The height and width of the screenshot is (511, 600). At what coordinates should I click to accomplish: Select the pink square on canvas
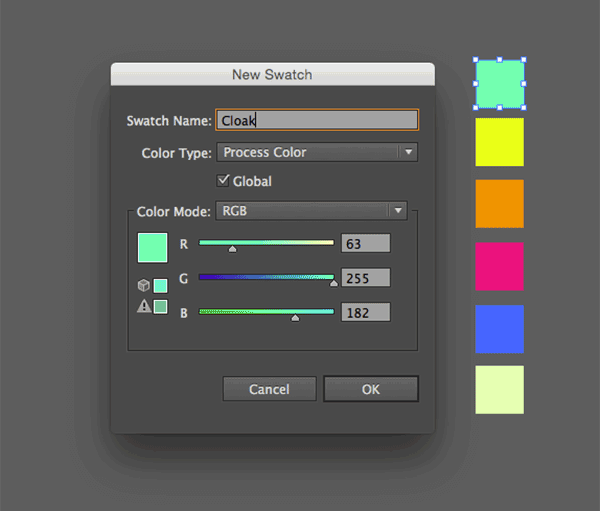tap(499, 266)
